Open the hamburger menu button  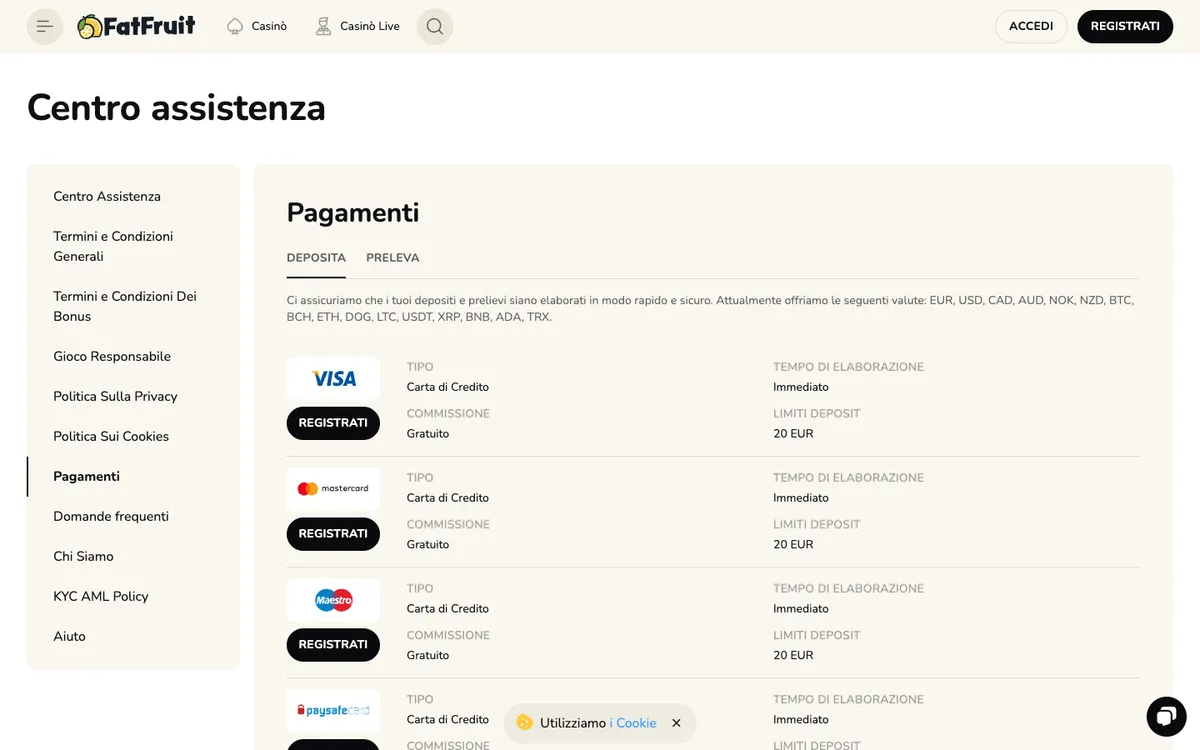click(45, 26)
